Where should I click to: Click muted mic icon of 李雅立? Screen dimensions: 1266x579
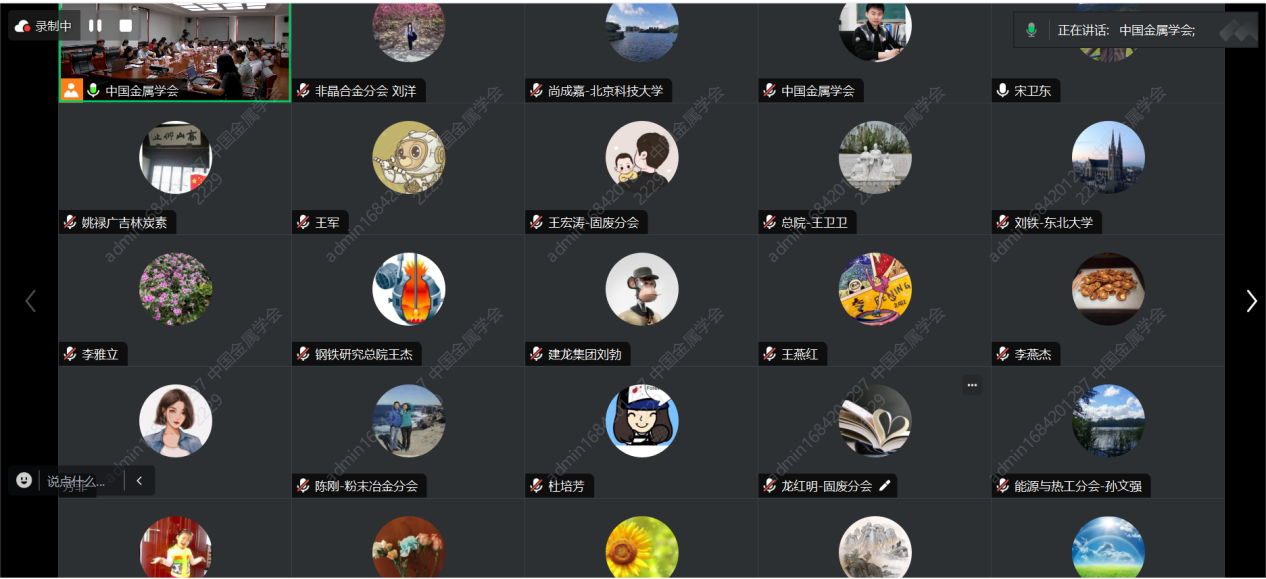click(71, 354)
